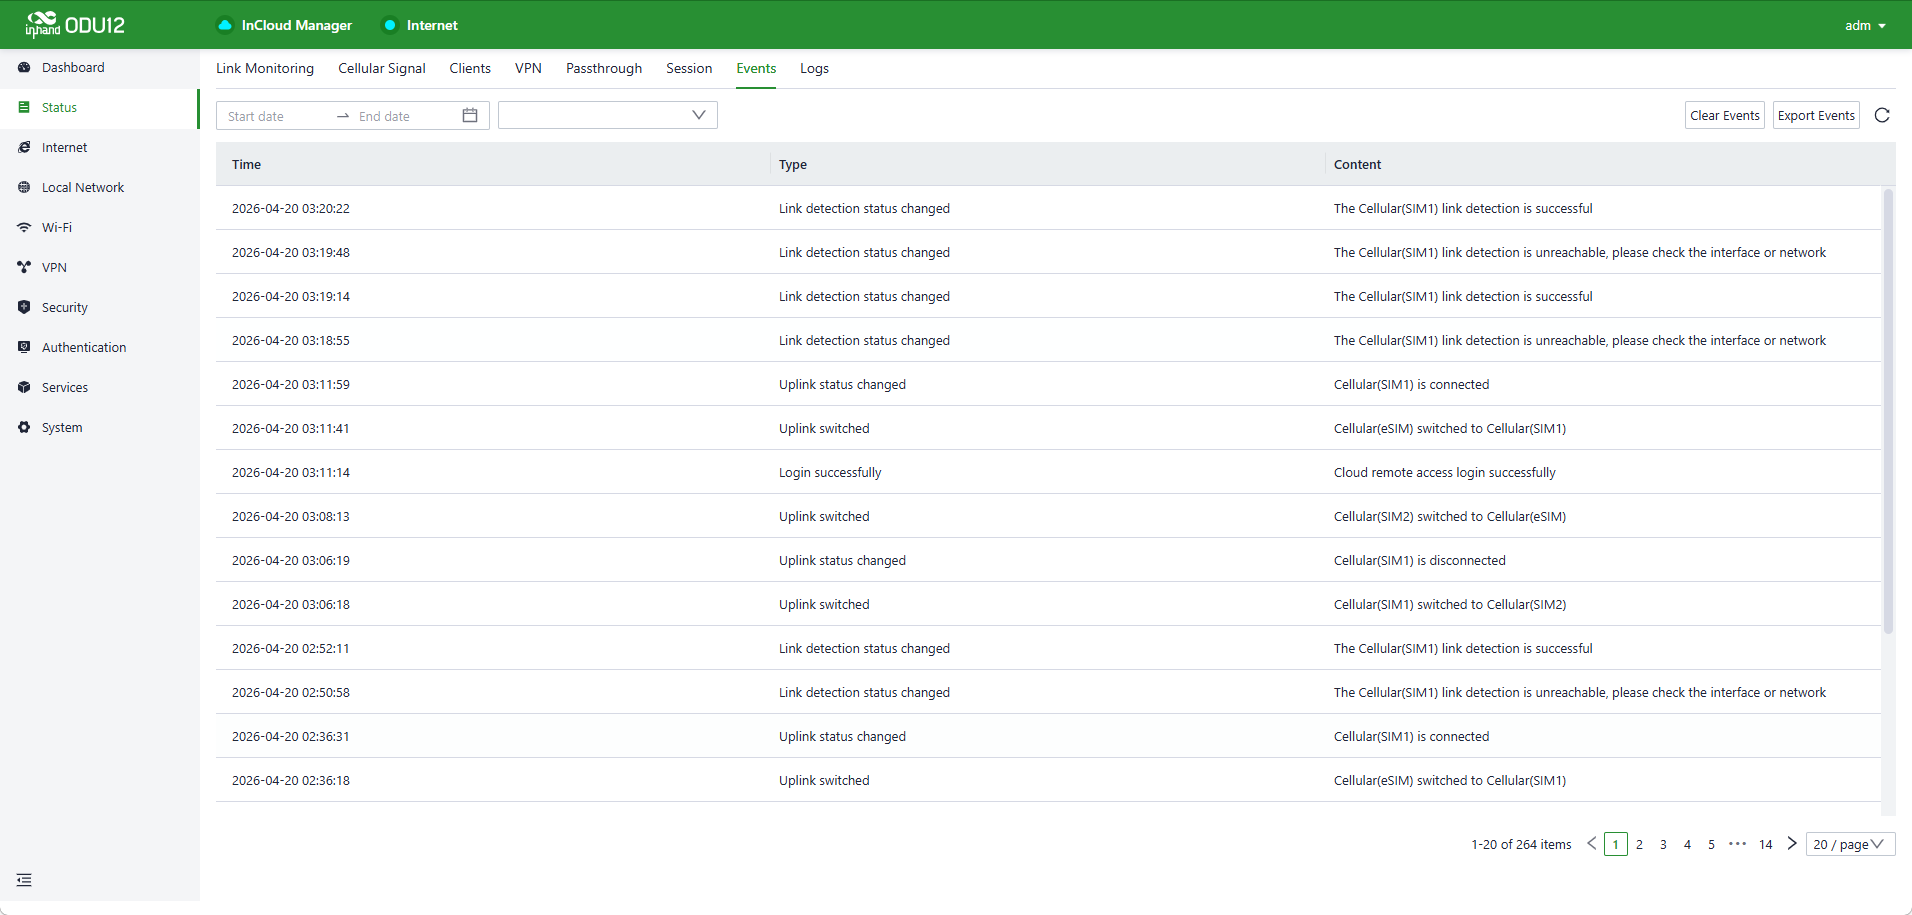Viewport: 1912px width, 915px height.
Task: Expand the 20 / page size dropdown
Action: click(1849, 845)
